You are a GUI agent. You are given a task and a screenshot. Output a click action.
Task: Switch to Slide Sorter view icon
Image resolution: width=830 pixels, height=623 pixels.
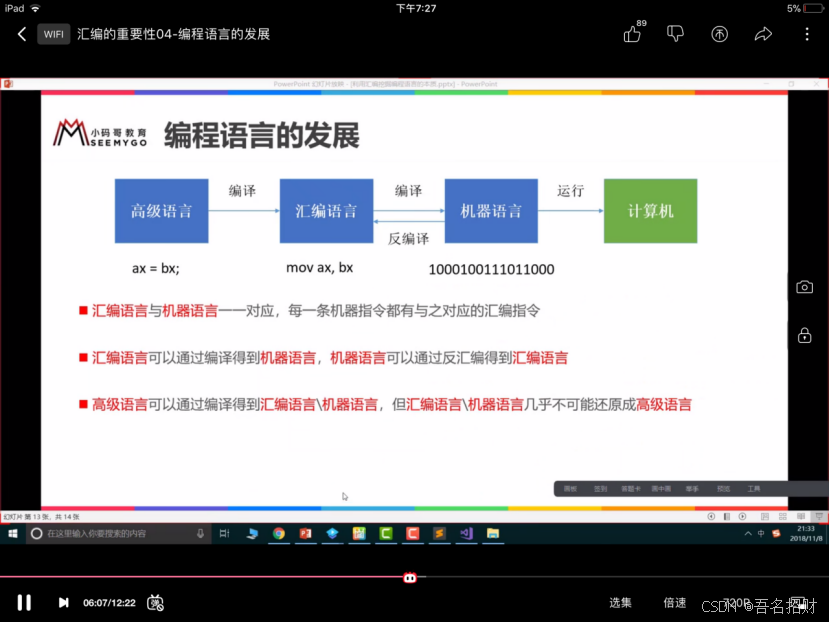pyautogui.click(x=783, y=517)
